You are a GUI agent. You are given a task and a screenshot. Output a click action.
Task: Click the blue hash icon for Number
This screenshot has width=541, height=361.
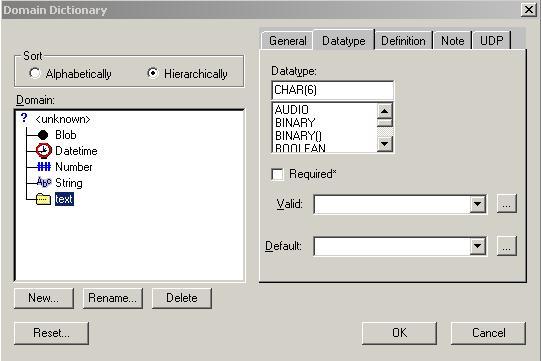click(x=44, y=167)
